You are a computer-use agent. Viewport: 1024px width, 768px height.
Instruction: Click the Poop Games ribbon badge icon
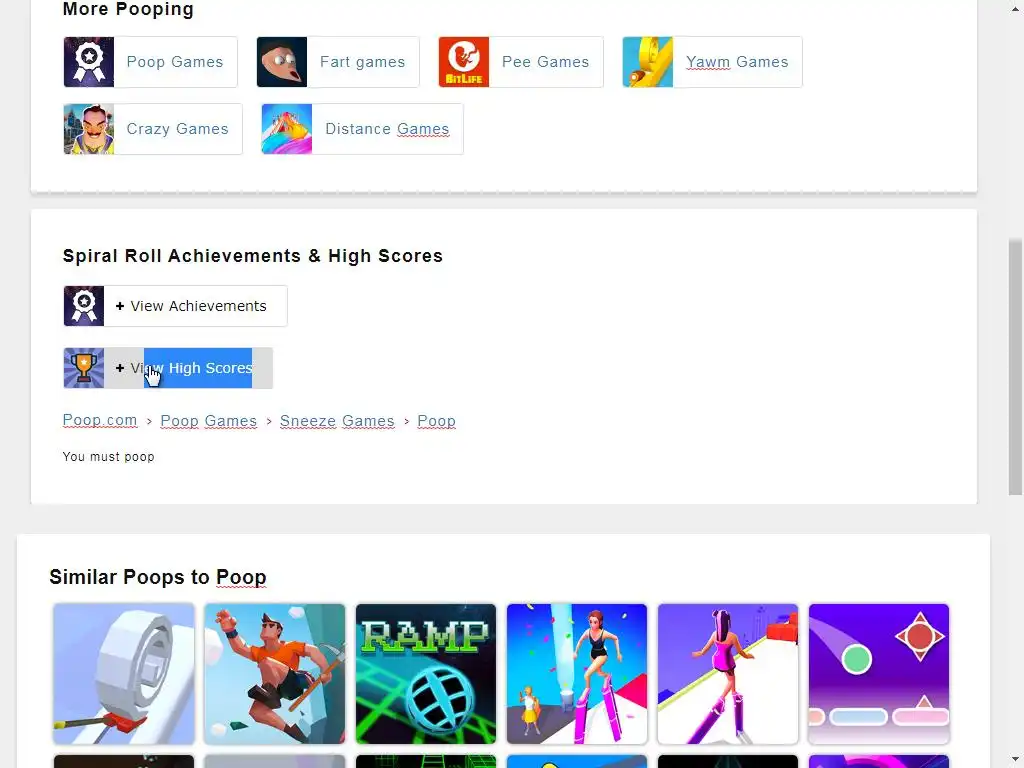click(x=89, y=62)
